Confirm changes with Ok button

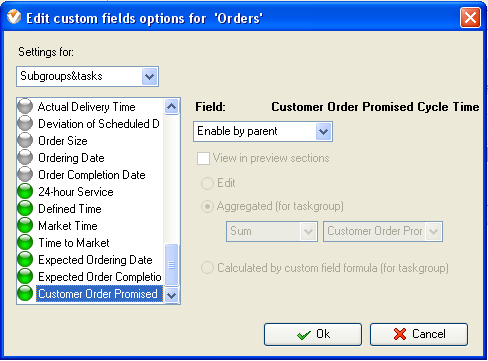point(313,334)
